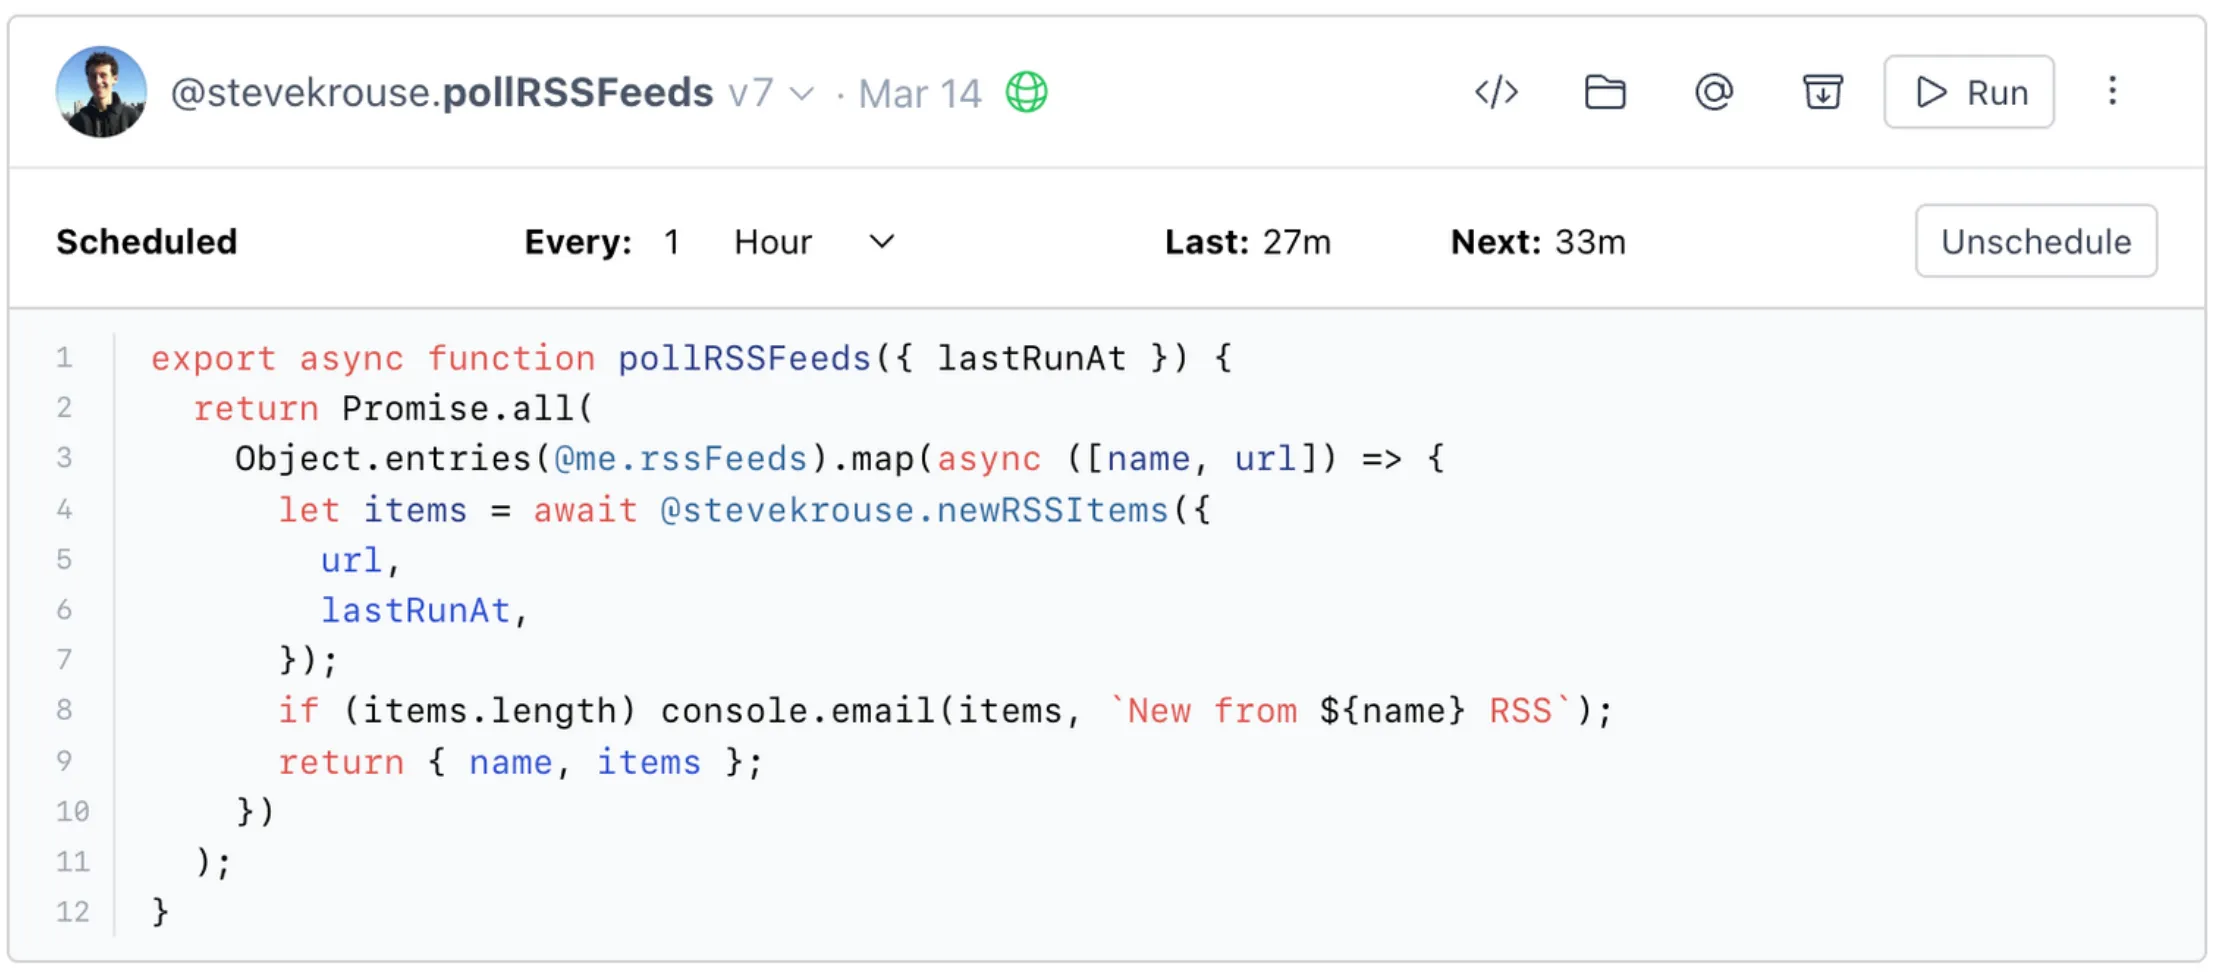
Task: Click the embed code brackets icon
Action: coord(1496,93)
